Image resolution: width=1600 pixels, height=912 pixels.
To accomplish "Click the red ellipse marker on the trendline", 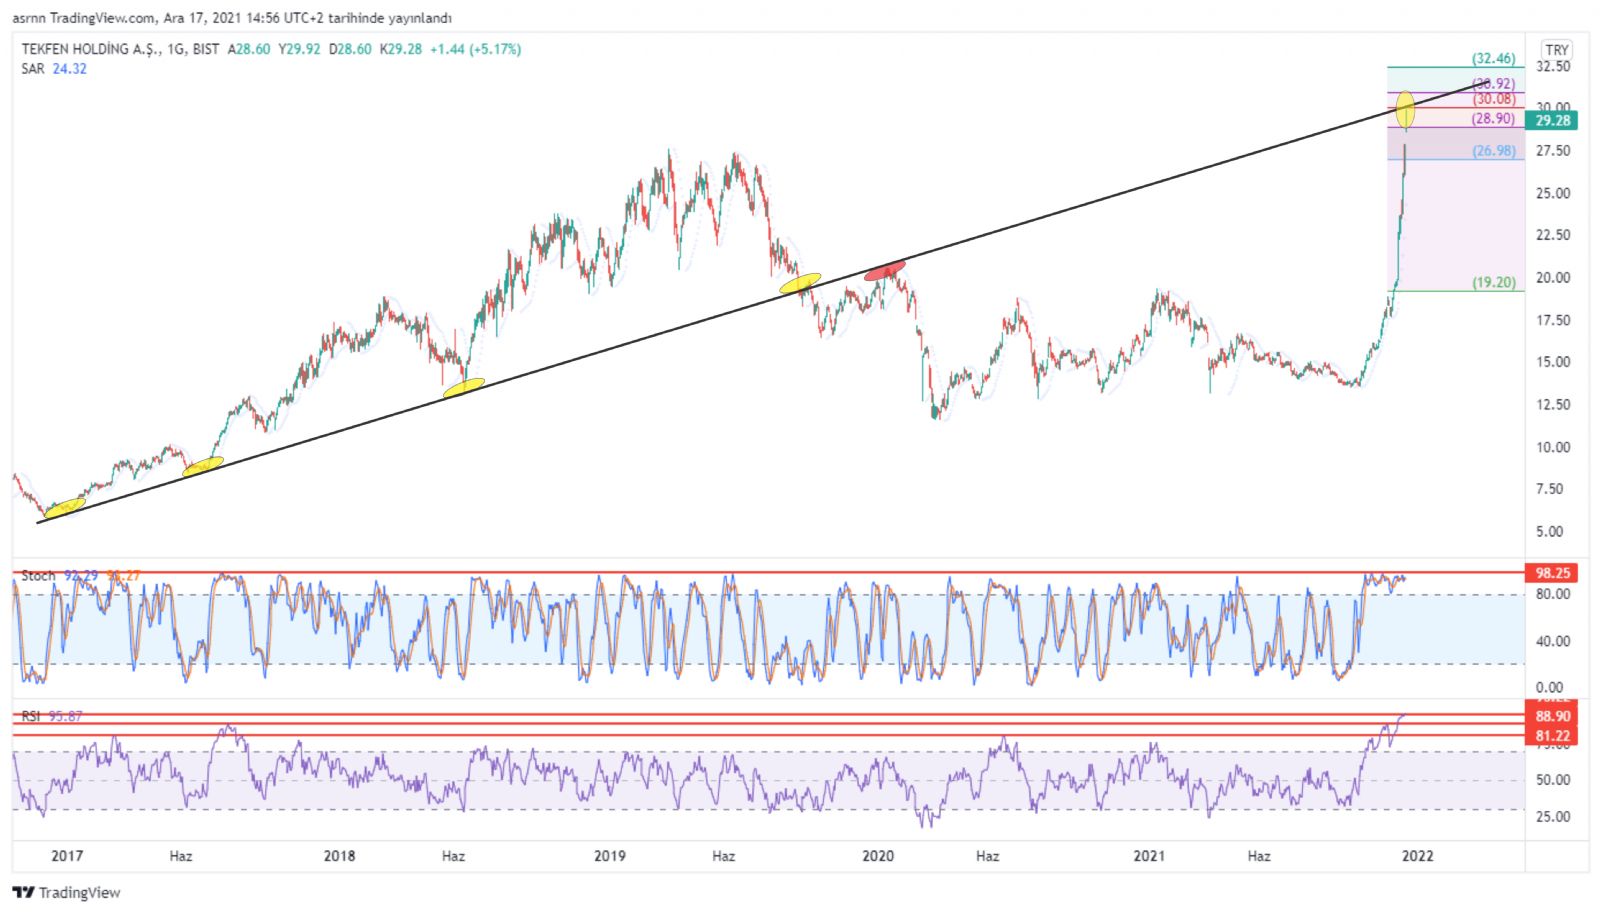I will click(885, 269).
